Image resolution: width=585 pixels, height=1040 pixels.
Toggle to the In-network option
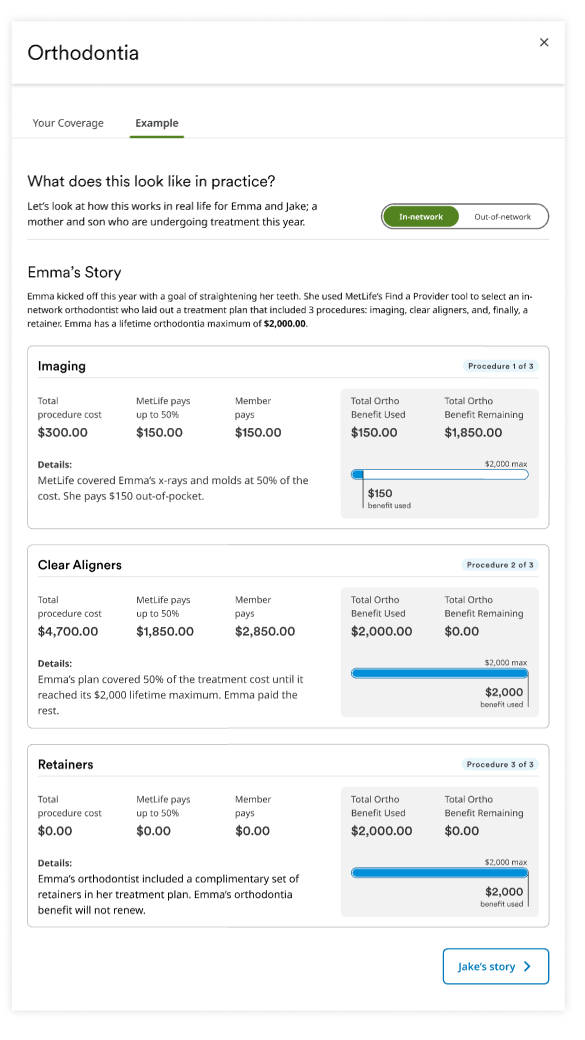click(421, 217)
